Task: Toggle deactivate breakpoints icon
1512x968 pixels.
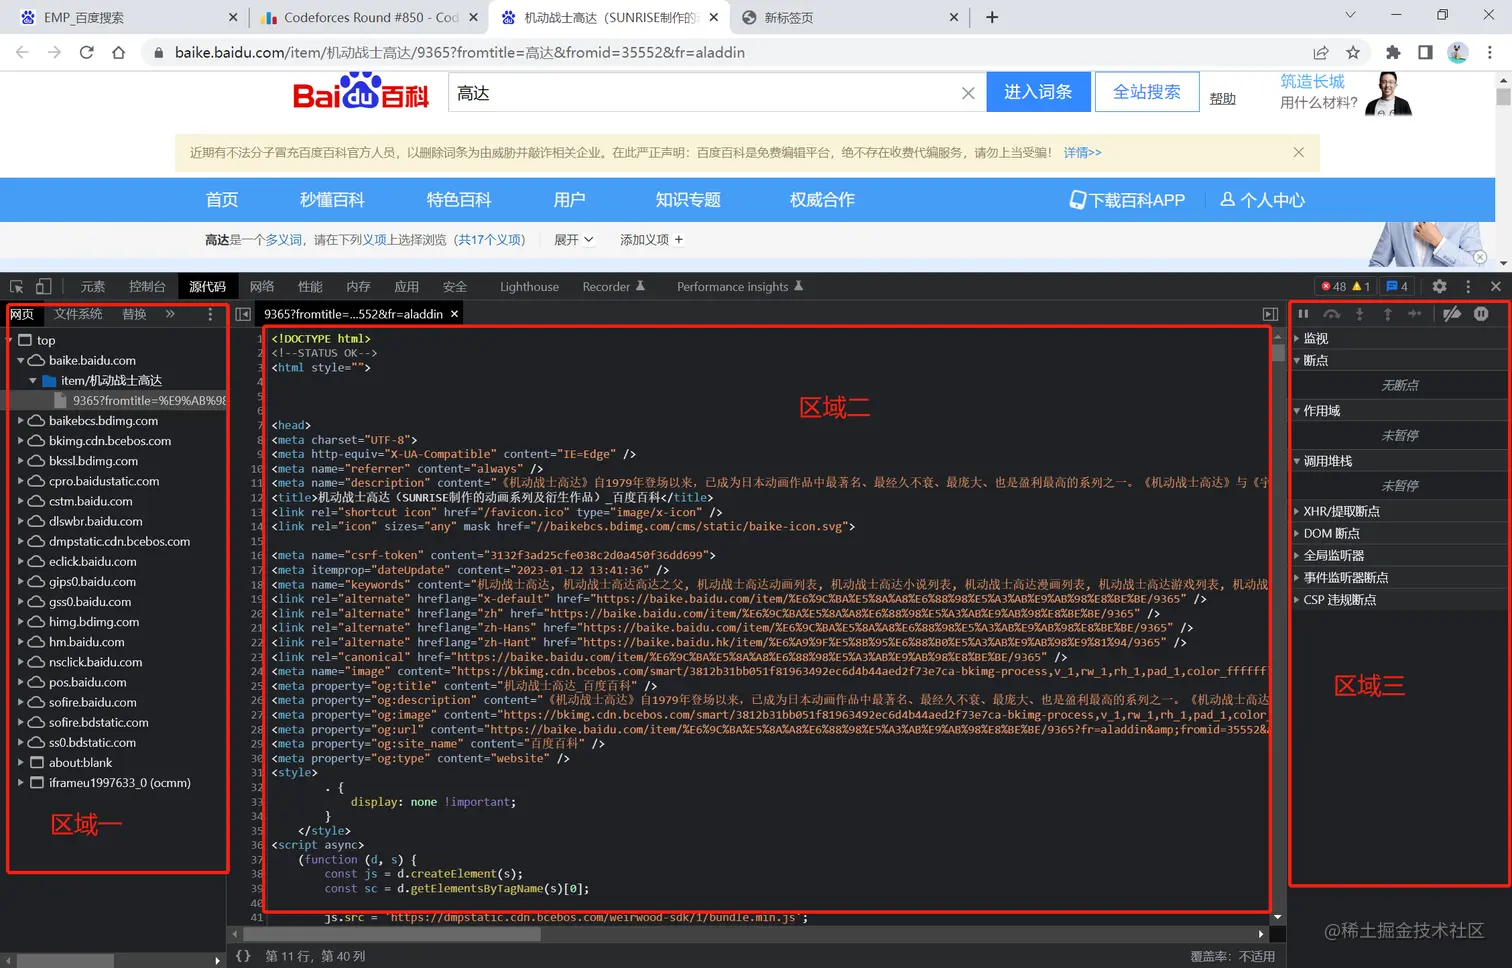Action: pos(1452,314)
